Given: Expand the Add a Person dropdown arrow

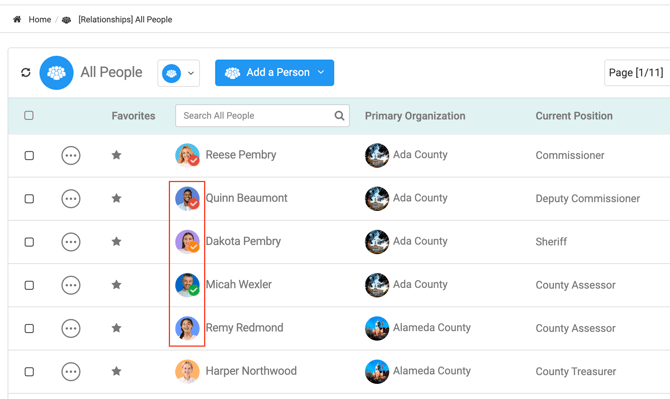Looking at the screenshot, I should (x=321, y=73).
